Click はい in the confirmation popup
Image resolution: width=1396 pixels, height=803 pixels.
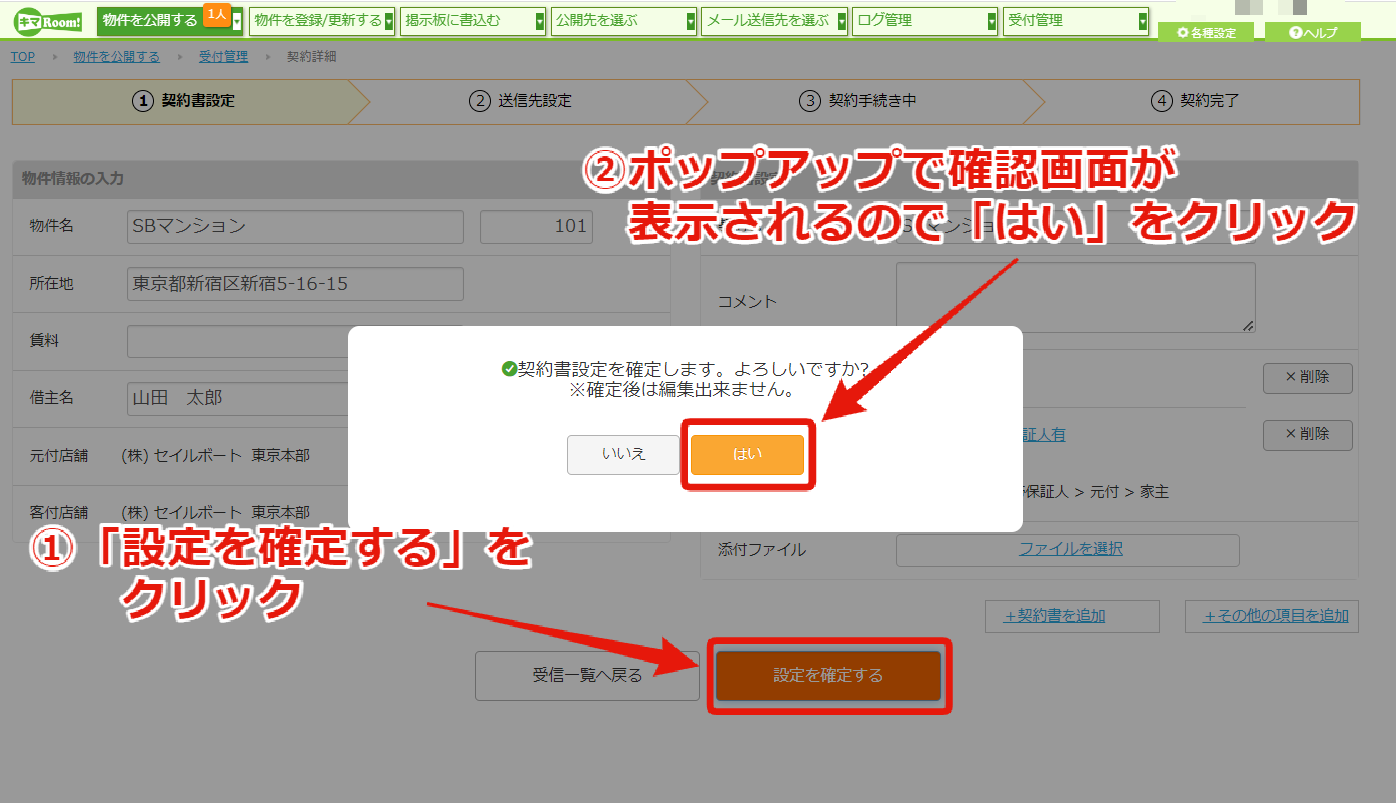747,454
